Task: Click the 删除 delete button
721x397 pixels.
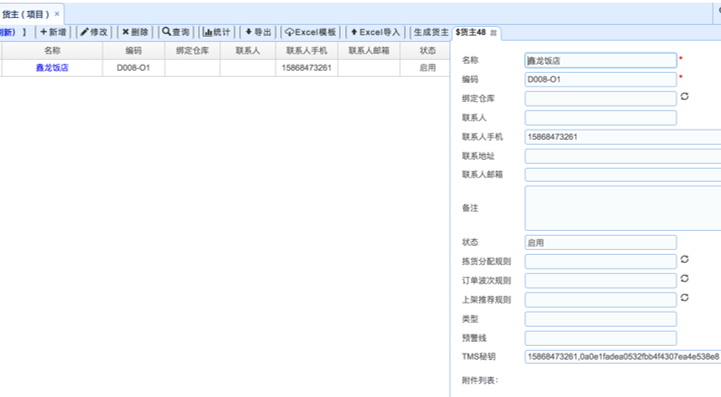Action: (135, 32)
